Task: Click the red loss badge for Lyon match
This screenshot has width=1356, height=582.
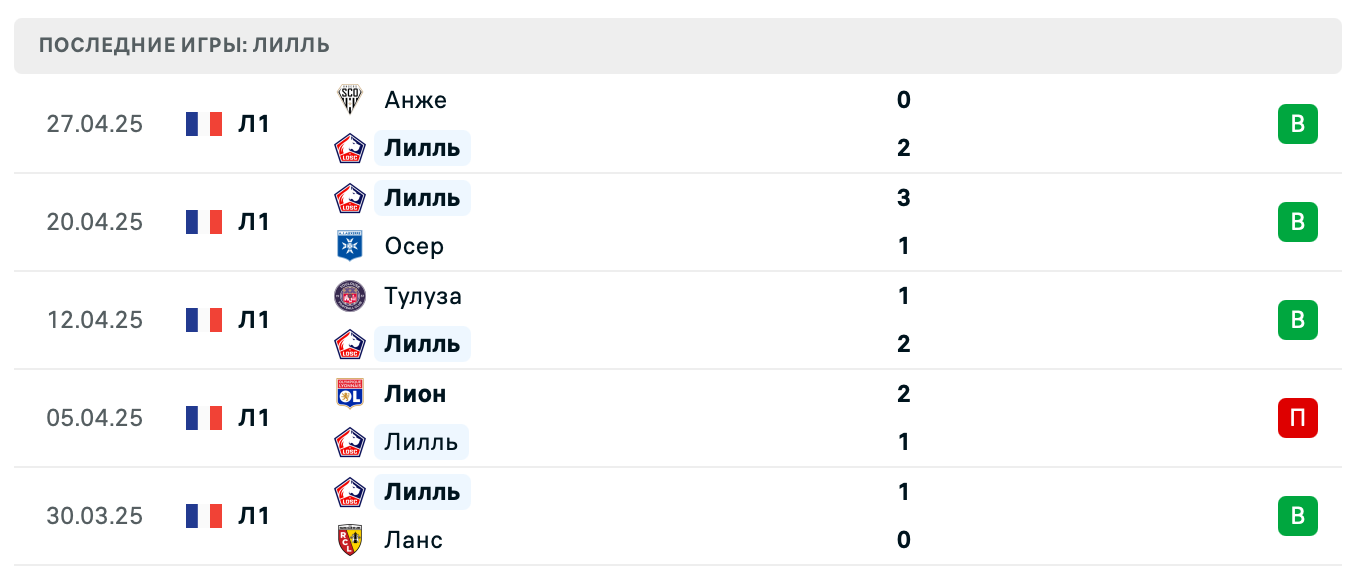Action: click(1297, 418)
